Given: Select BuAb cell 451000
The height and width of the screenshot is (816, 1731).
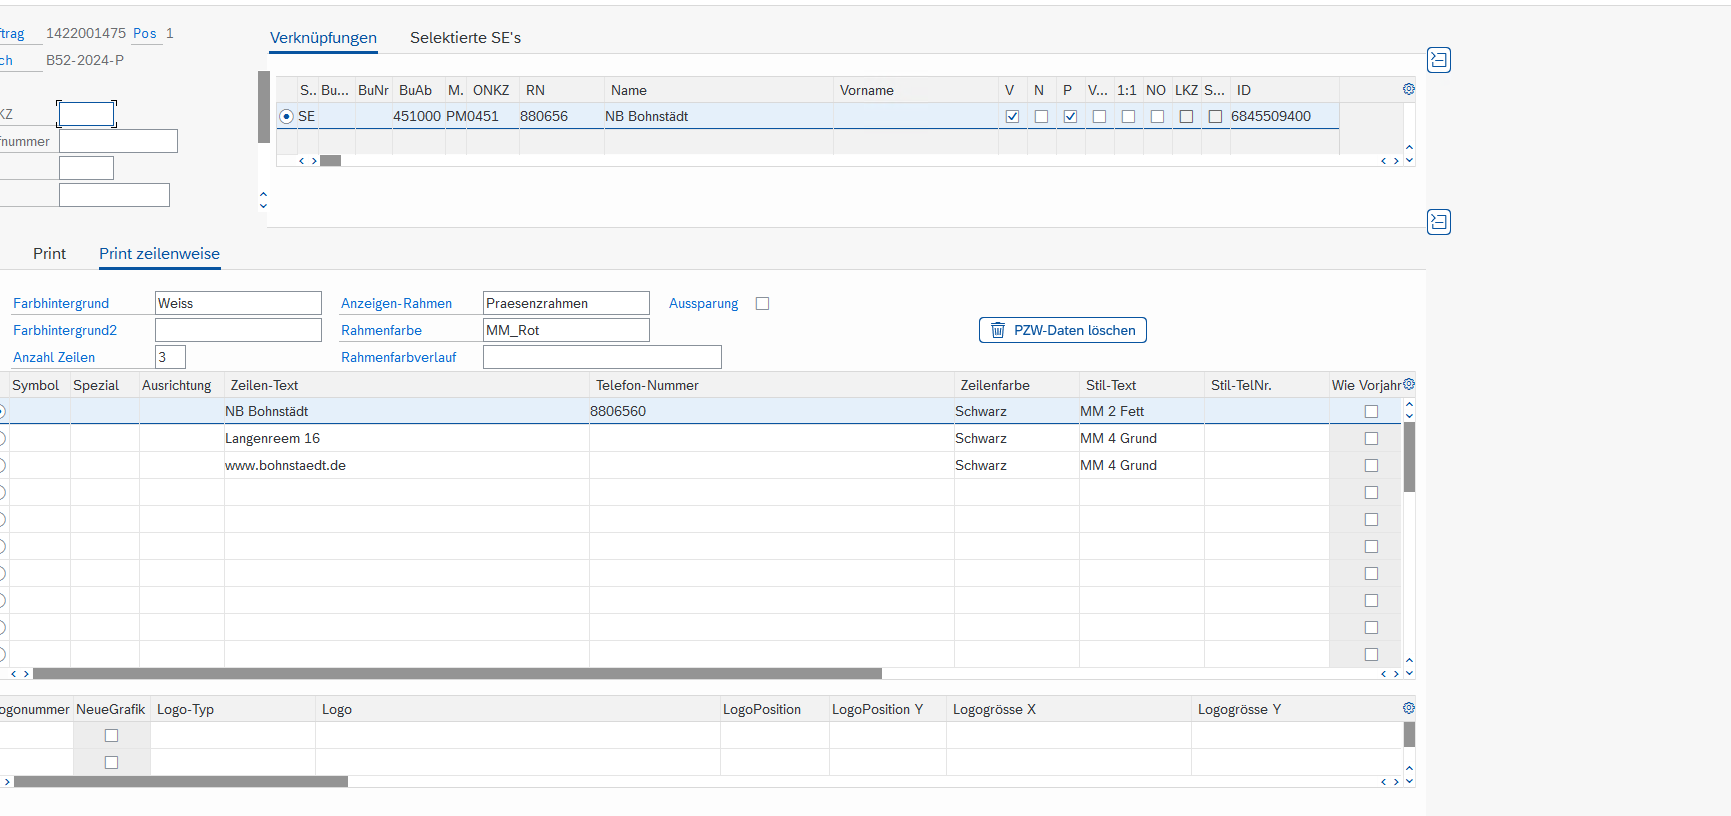Looking at the screenshot, I should tap(417, 116).
